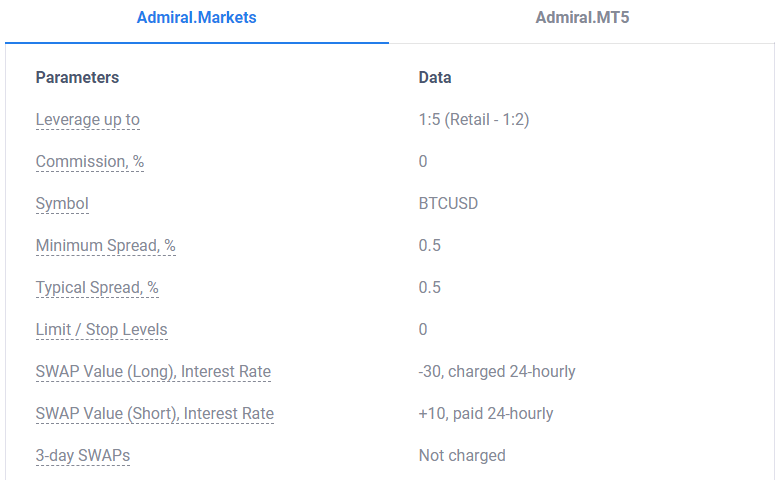Click the -30, charged 24-hourly value
Screen dimensions: 781x480
497,371
